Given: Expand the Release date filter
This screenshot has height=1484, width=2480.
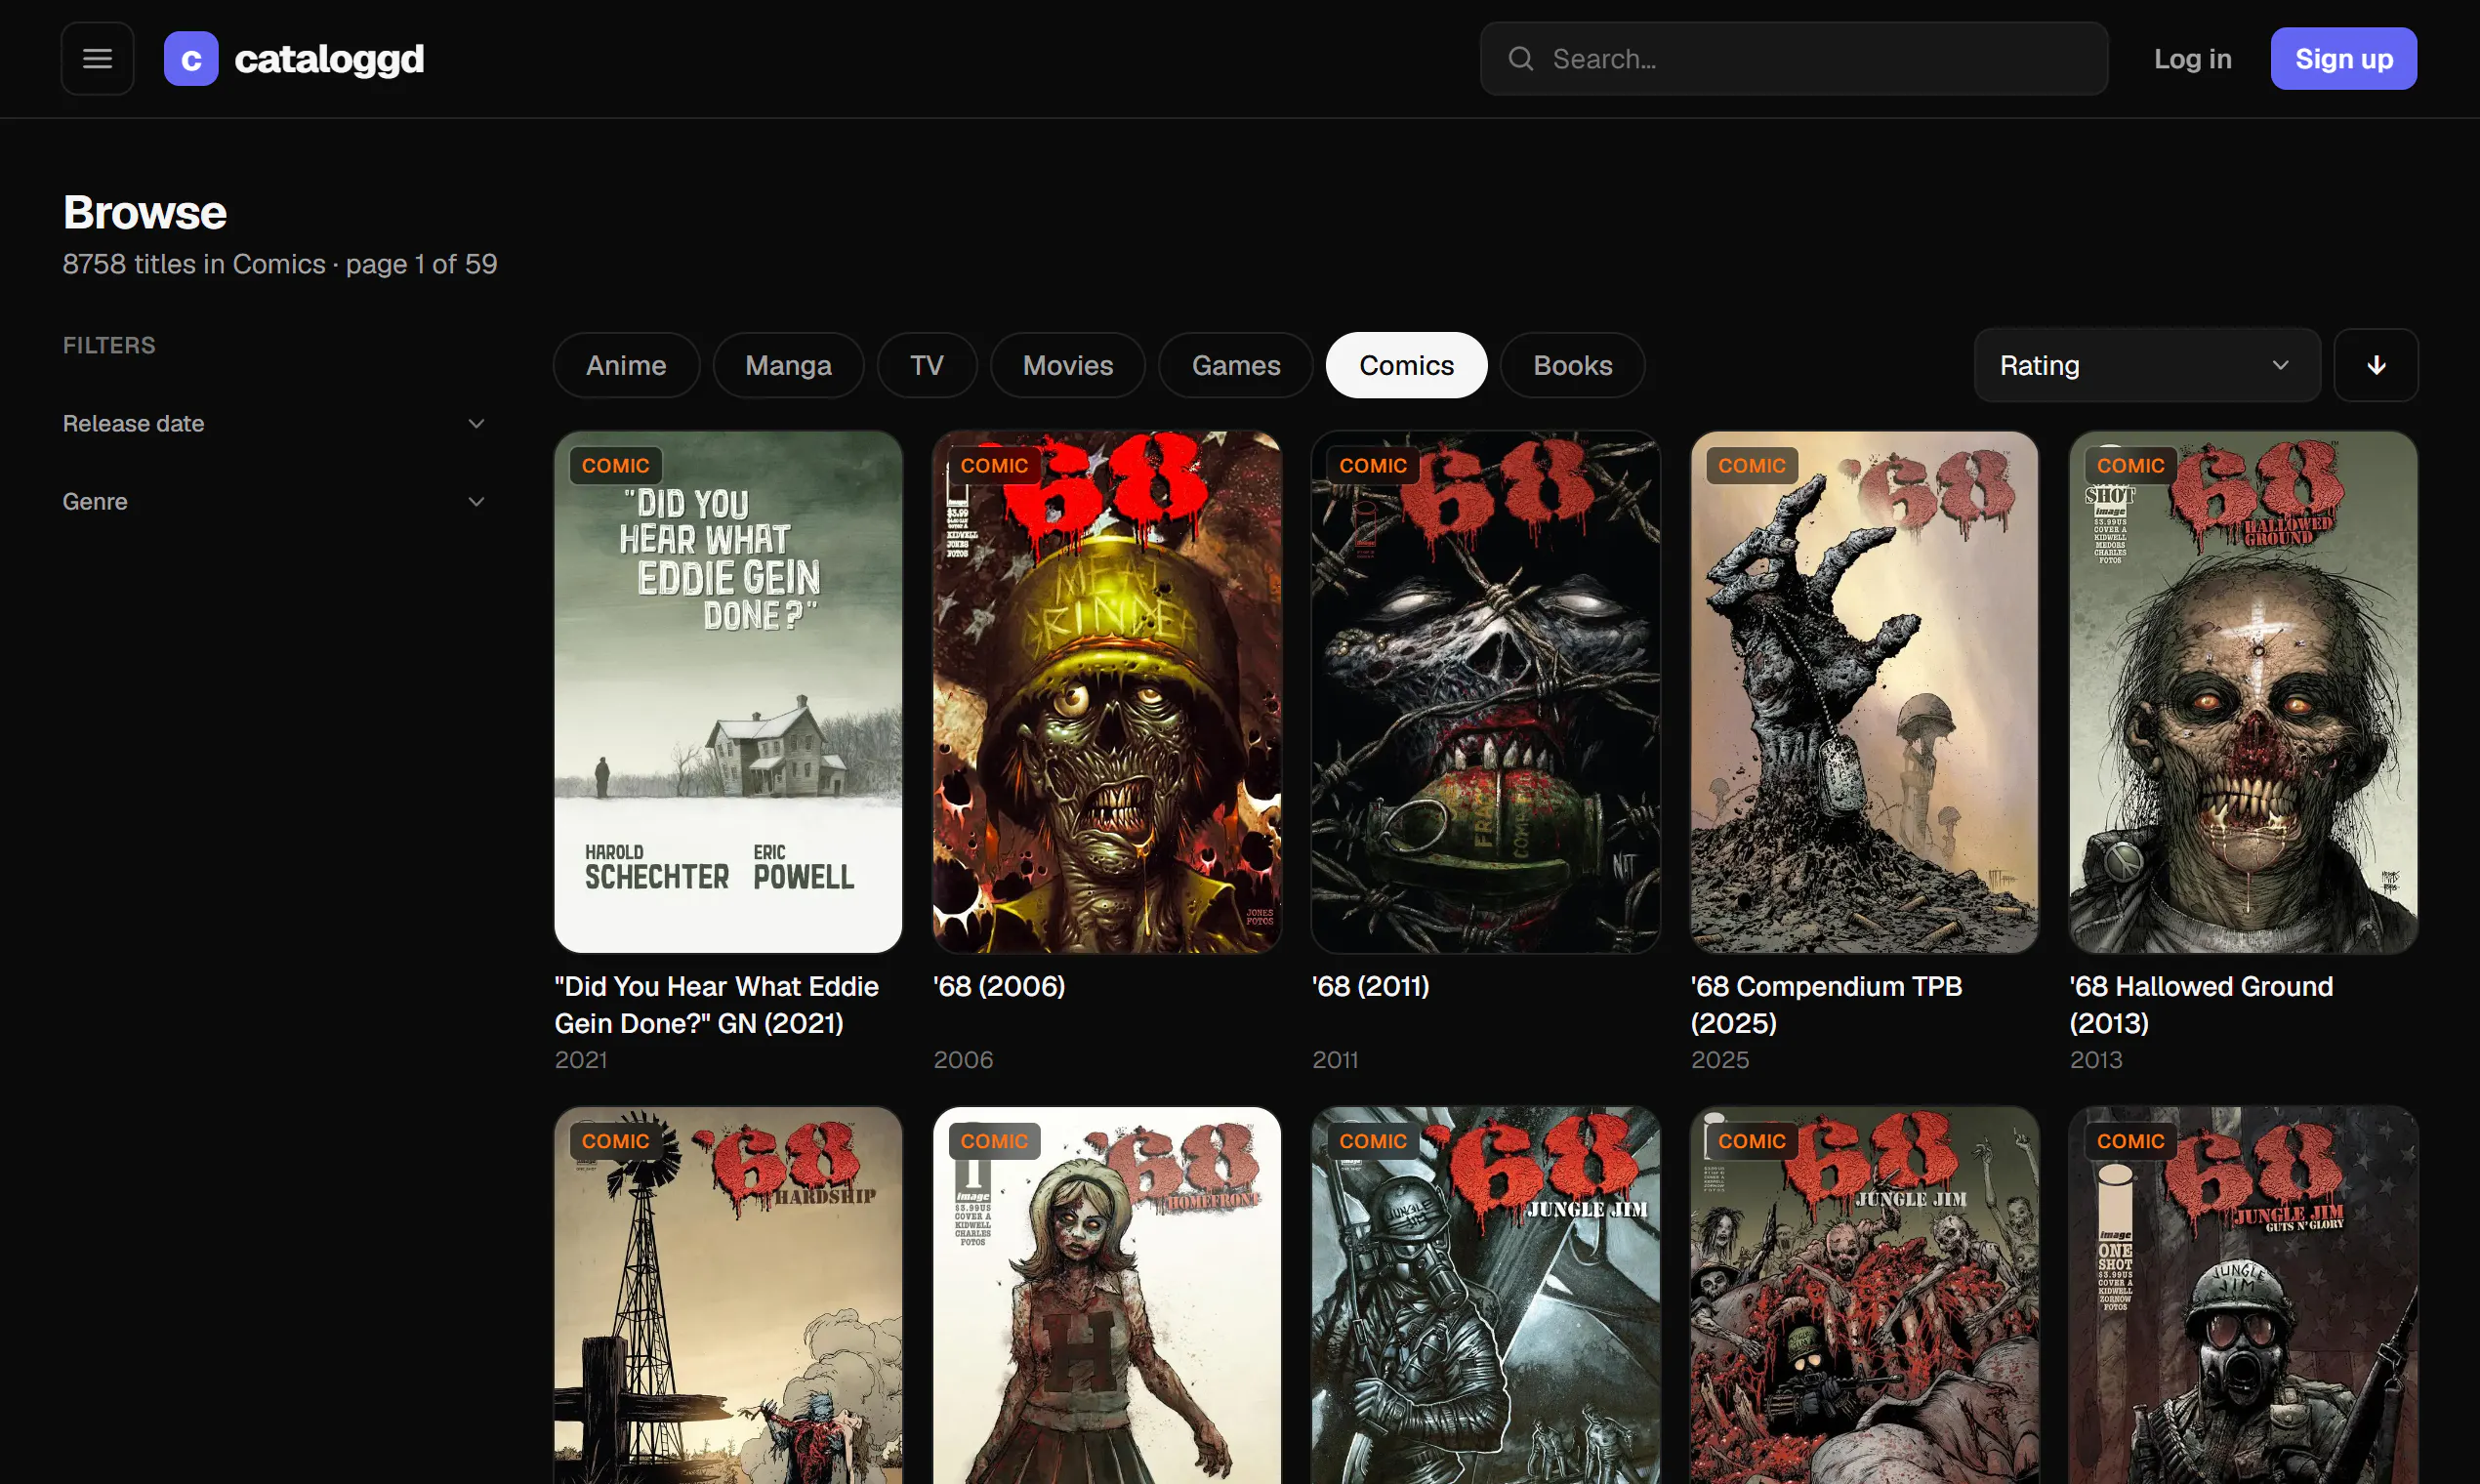Looking at the screenshot, I should [274, 424].
